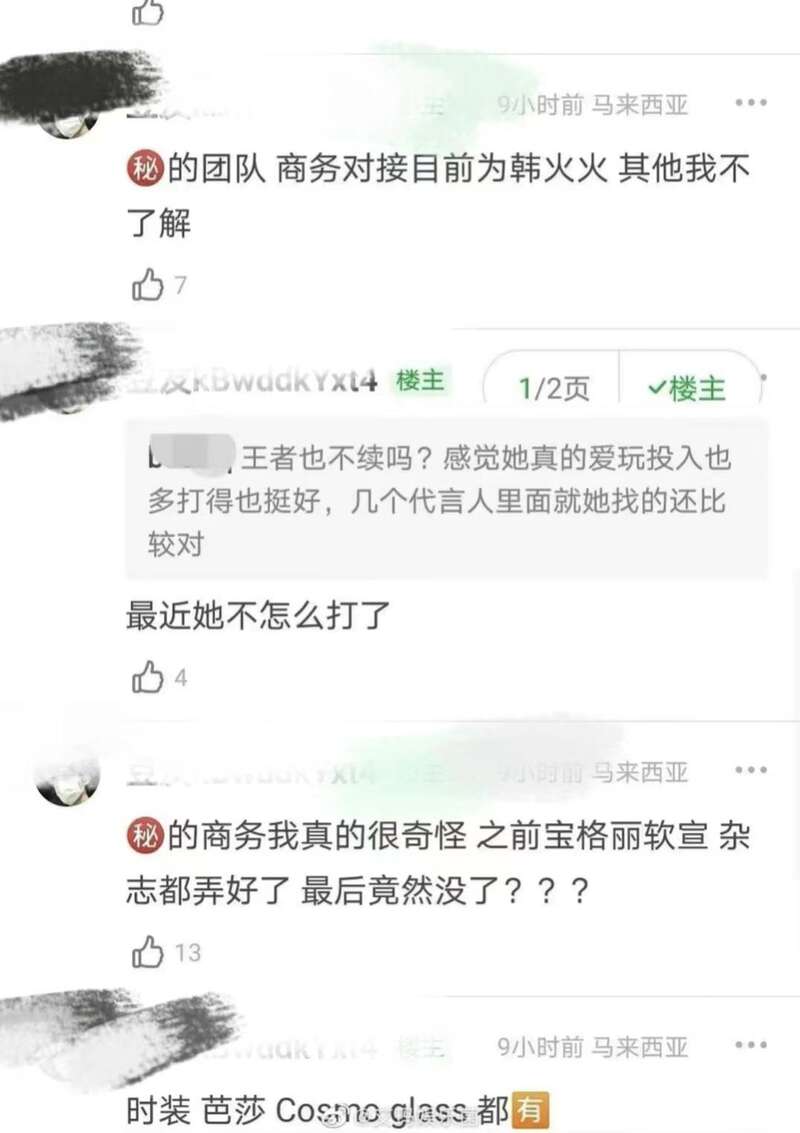Viewport: 800px width, 1133px height.
Task: Tap the comment text 最近她不怎么打了
Action: click(x=258, y=616)
